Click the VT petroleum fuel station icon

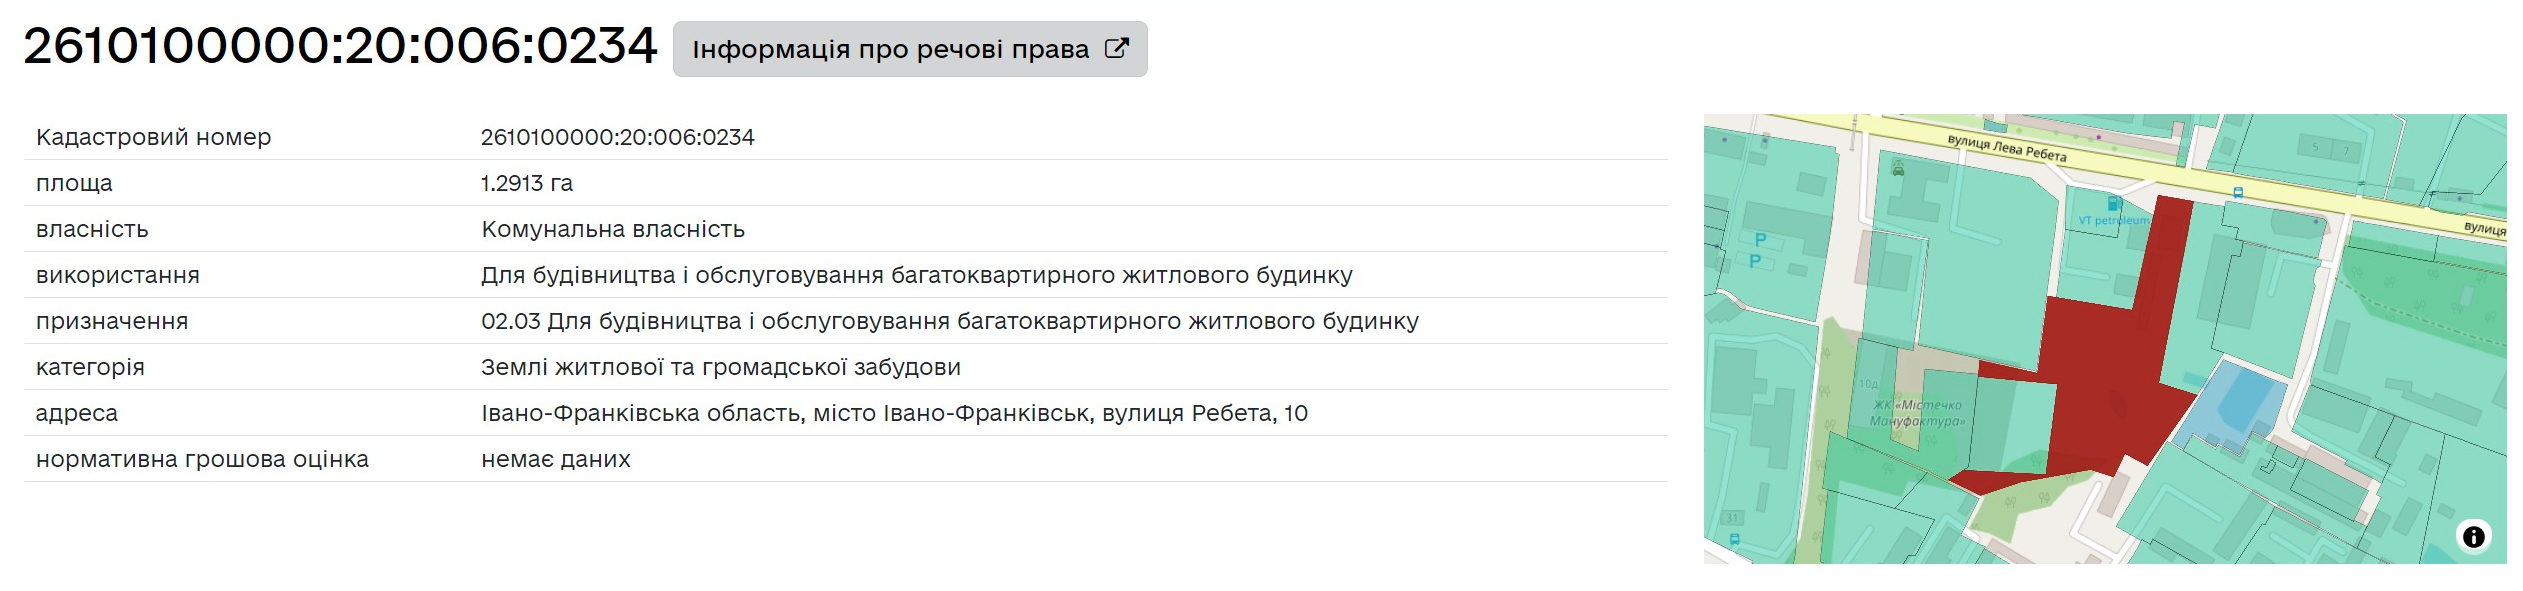tap(2115, 203)
